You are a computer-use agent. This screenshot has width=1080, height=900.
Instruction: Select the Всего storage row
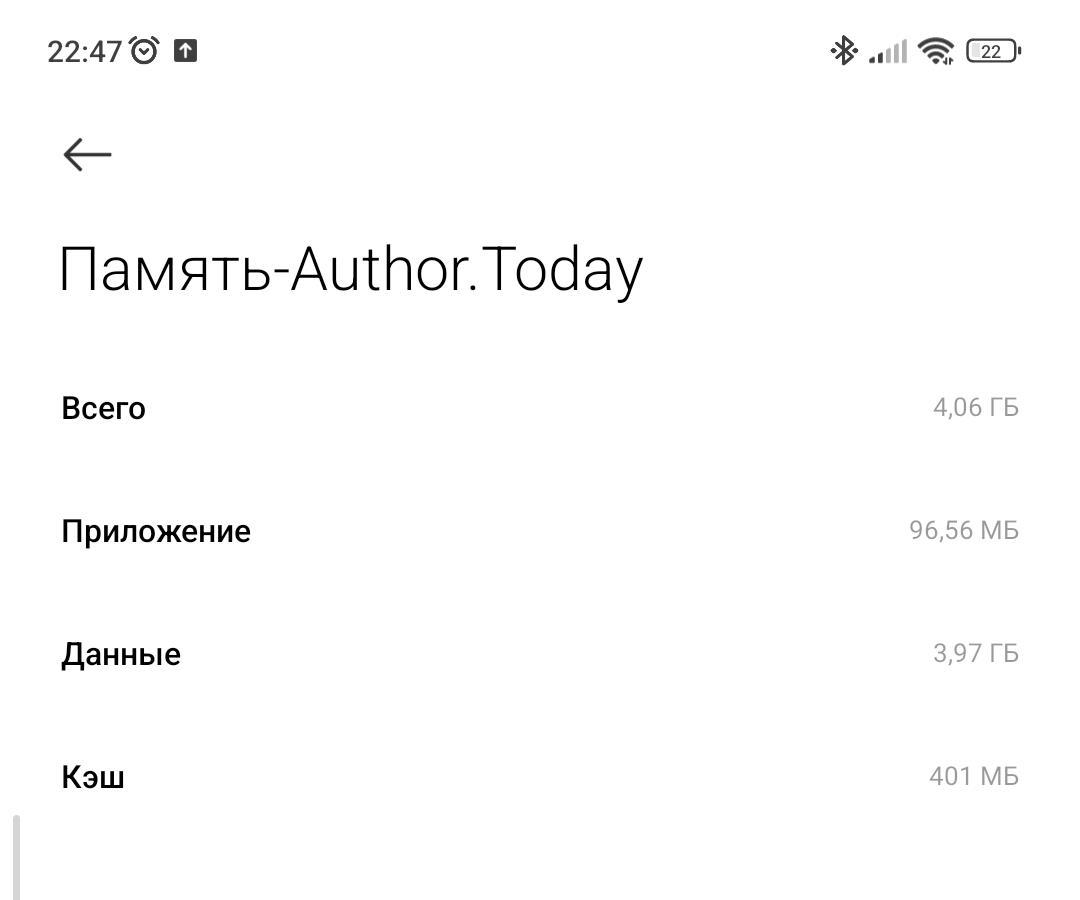pos(540,408)
